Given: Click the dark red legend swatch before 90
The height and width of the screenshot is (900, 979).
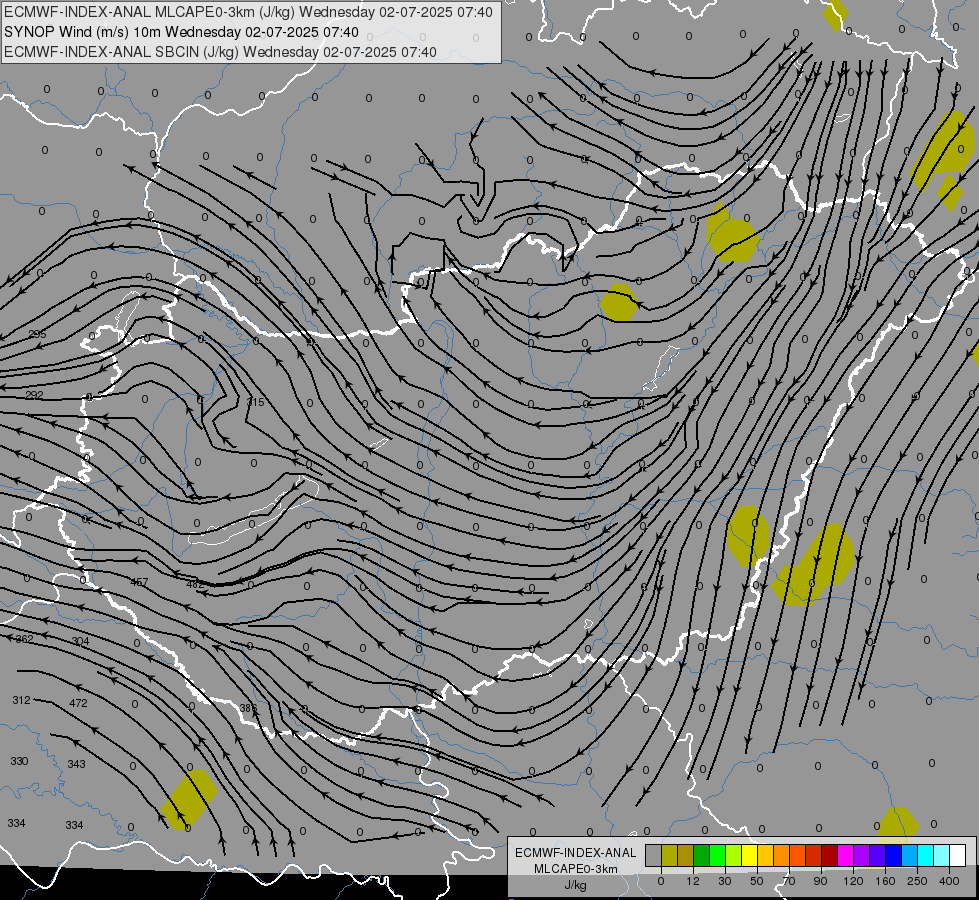Looking at the screenshot, I should pos(814,855).
